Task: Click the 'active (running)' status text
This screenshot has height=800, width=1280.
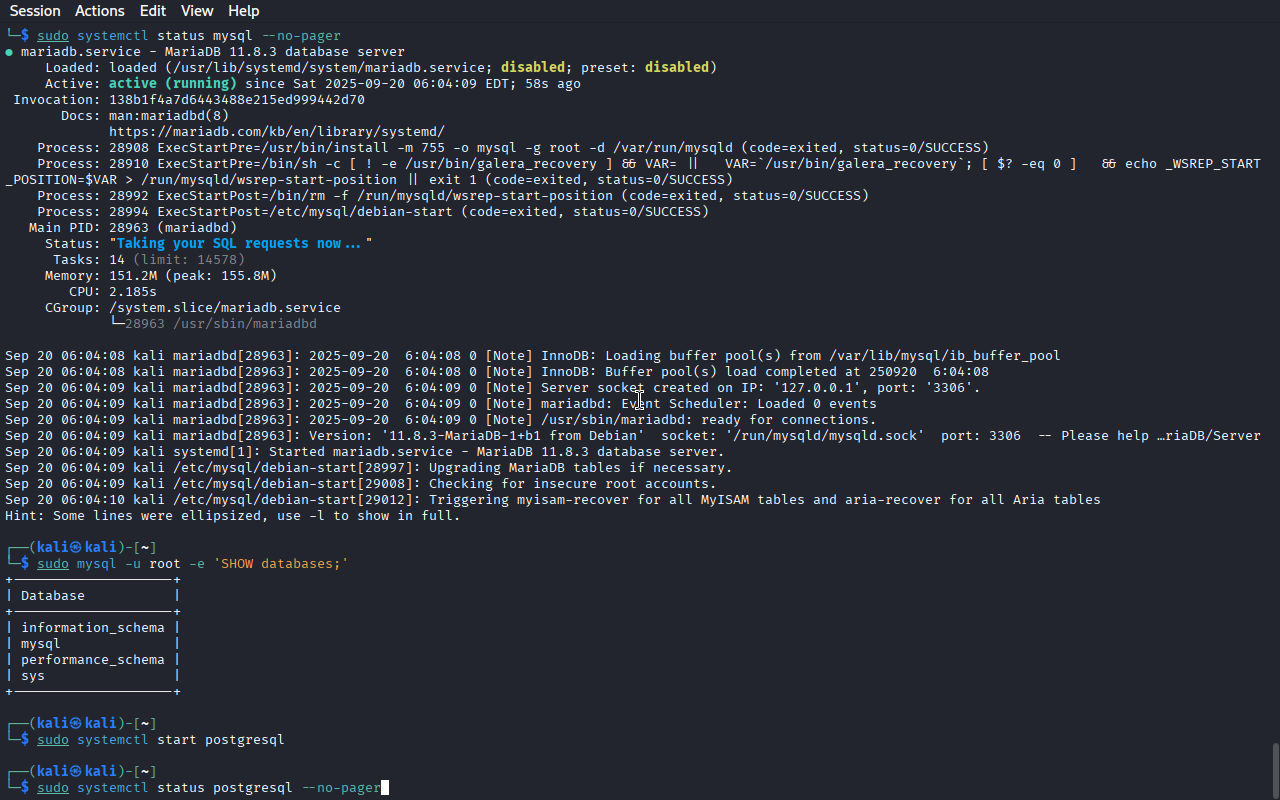Action: coord(173,84)
